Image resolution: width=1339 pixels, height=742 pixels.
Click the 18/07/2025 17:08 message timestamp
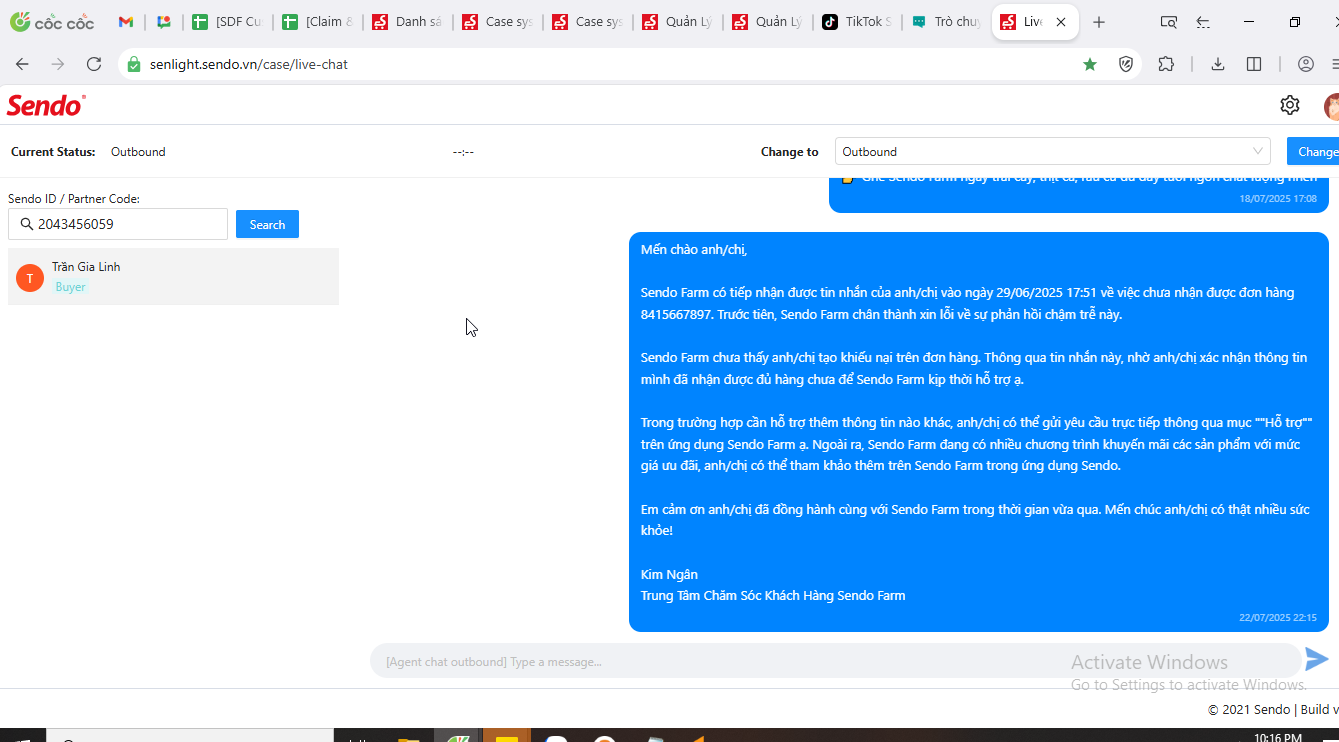point(1278,199)
